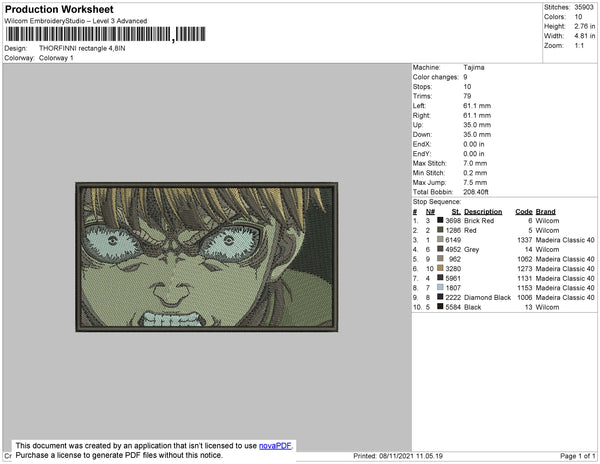
Task: Click the swatch for thread 5961
Action: pos(440,278)
